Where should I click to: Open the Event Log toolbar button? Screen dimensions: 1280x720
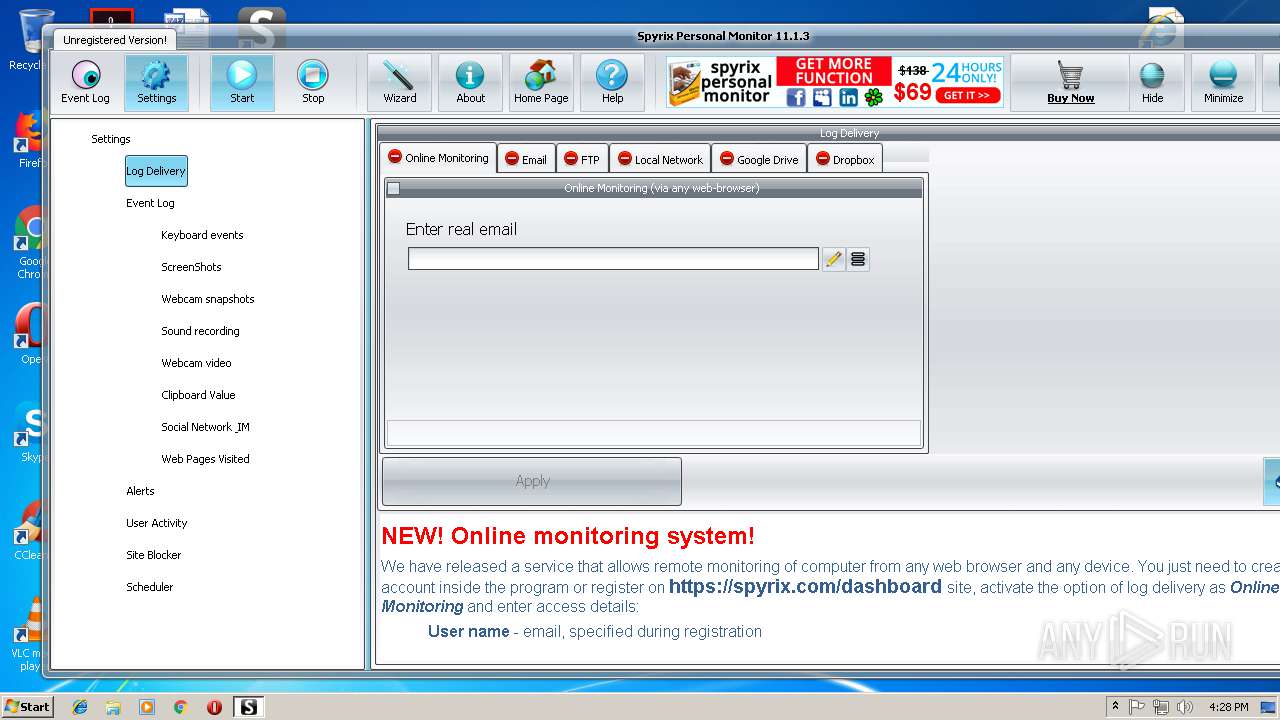click(85, 82)
